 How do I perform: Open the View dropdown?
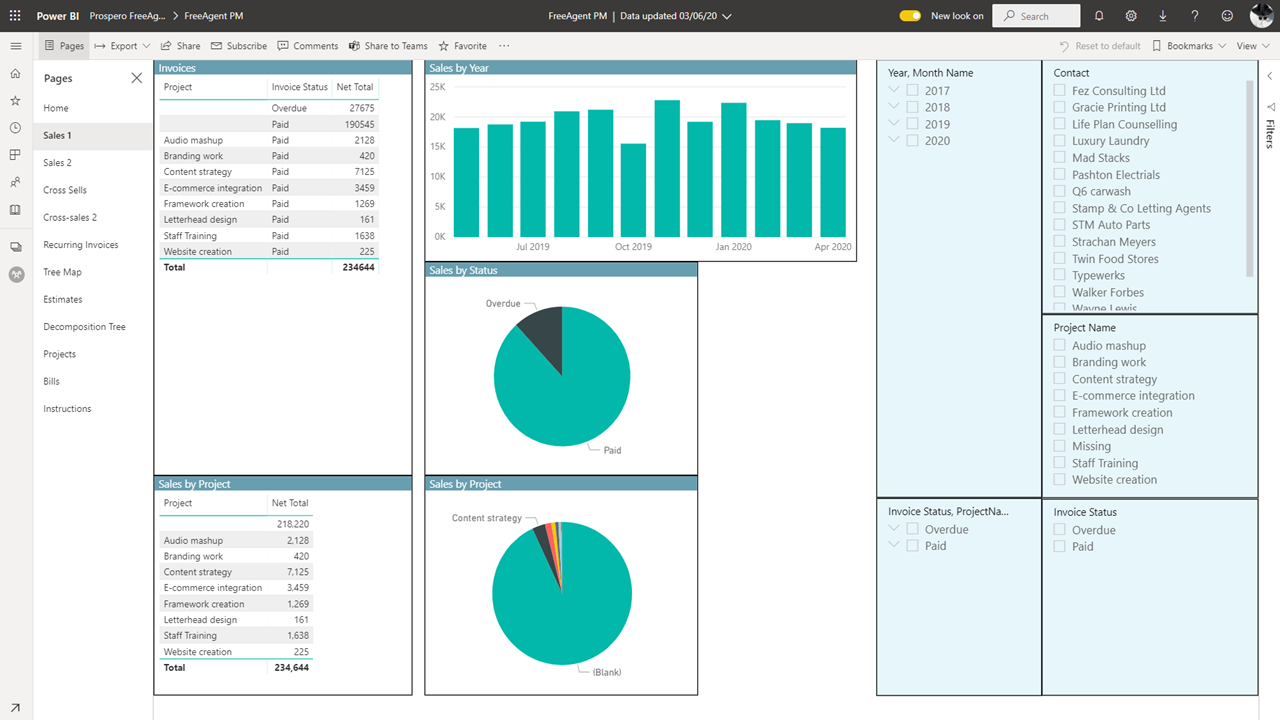point(1253,46)
